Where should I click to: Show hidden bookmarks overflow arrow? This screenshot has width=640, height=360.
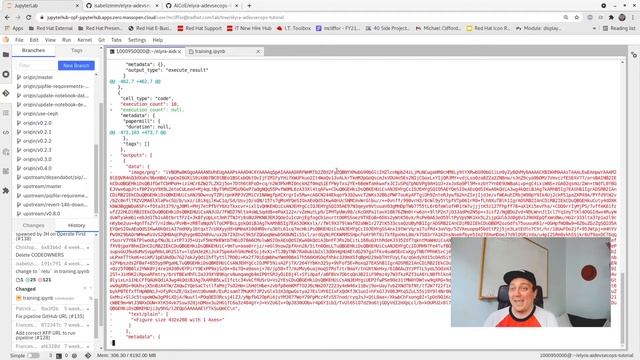pyautogui.click(x=594, y=28)
